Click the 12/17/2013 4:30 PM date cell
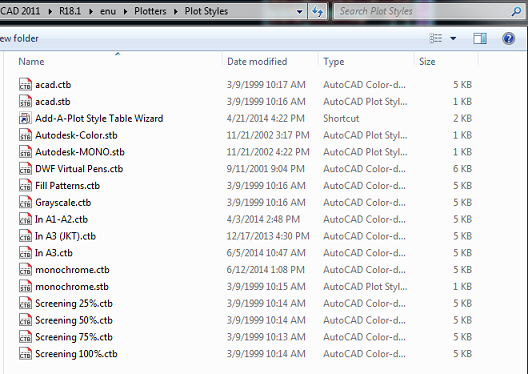Viewport: 528px width, 374px height. click(x=268, y=236)
